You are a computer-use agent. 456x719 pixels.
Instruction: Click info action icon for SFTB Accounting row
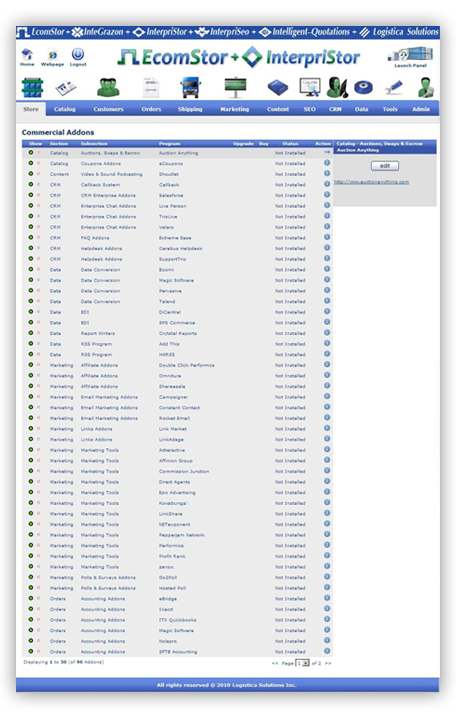[327, 651]
